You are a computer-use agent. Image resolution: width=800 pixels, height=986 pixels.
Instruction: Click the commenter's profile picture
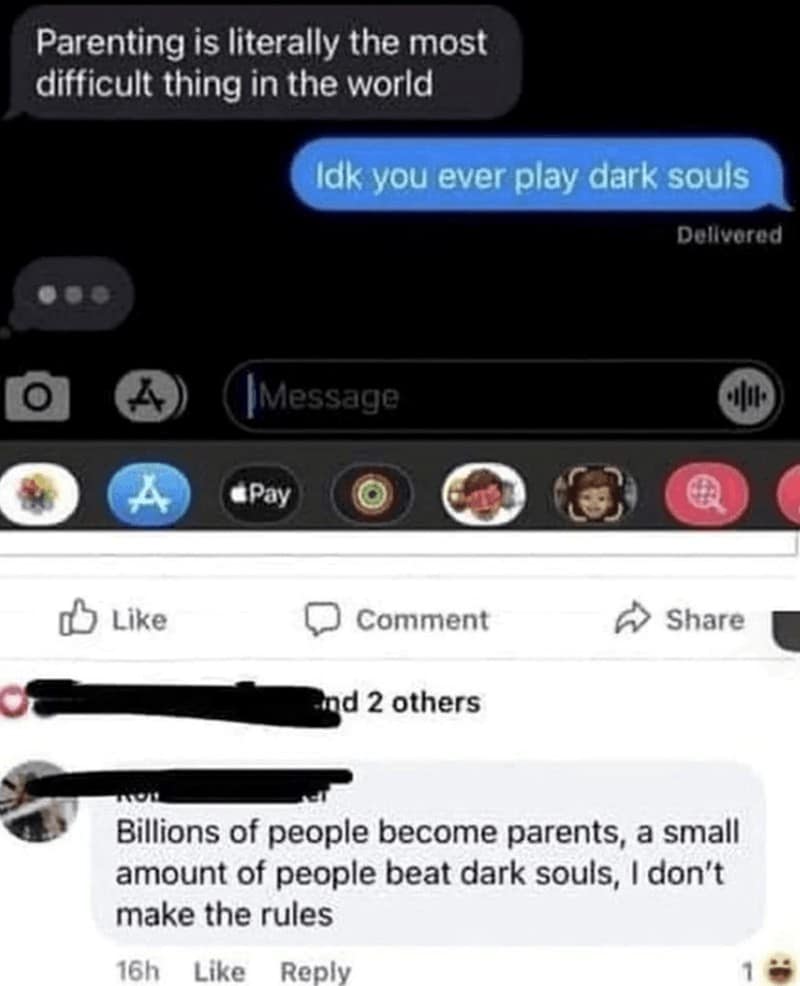pyautogui.click(x=38, y=801)
